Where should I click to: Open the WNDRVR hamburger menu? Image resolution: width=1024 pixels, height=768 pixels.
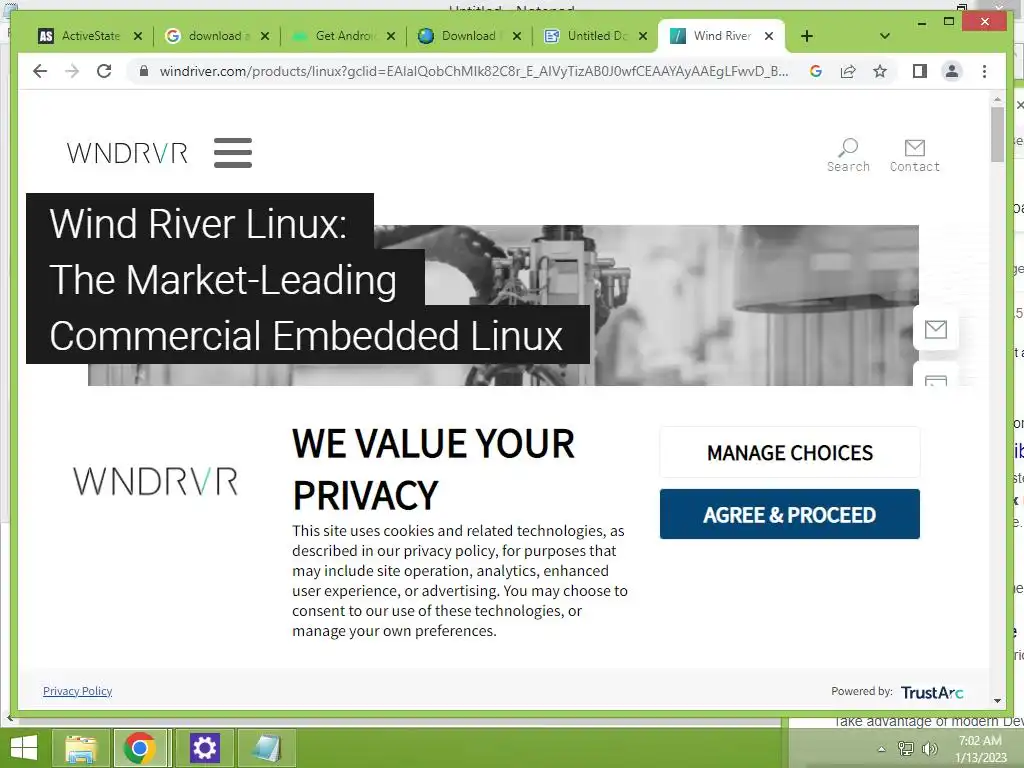(x=232, y=153)
